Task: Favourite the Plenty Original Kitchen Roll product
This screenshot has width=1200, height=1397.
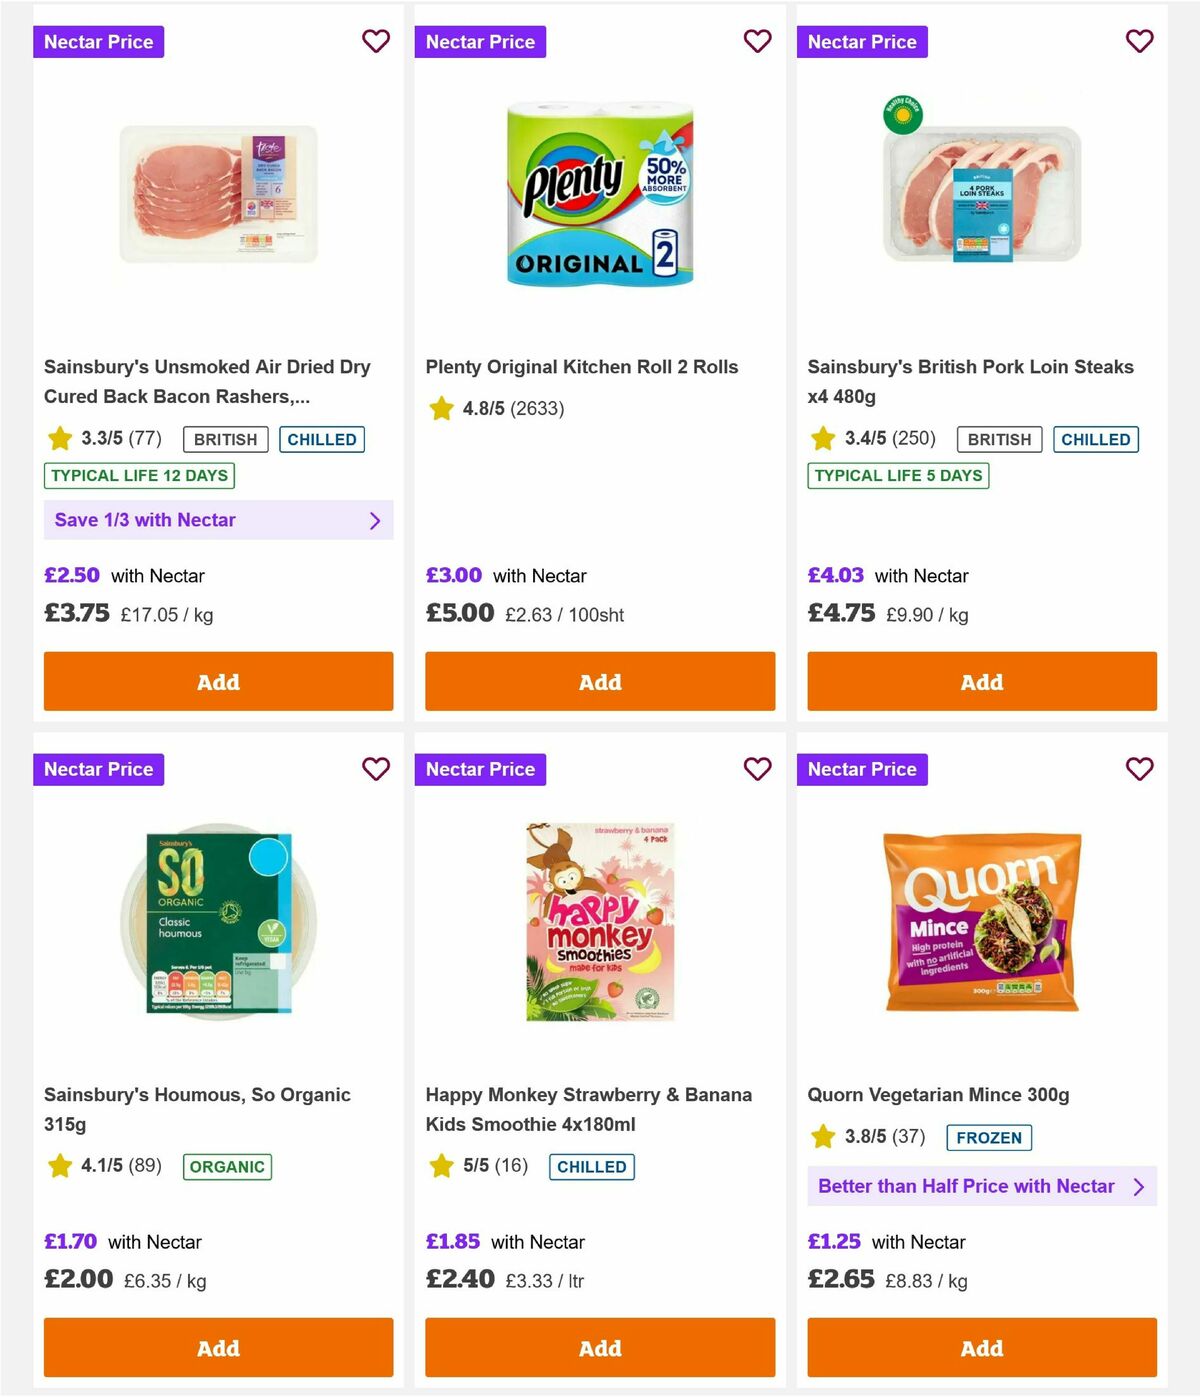Action: tap(757, 41)
